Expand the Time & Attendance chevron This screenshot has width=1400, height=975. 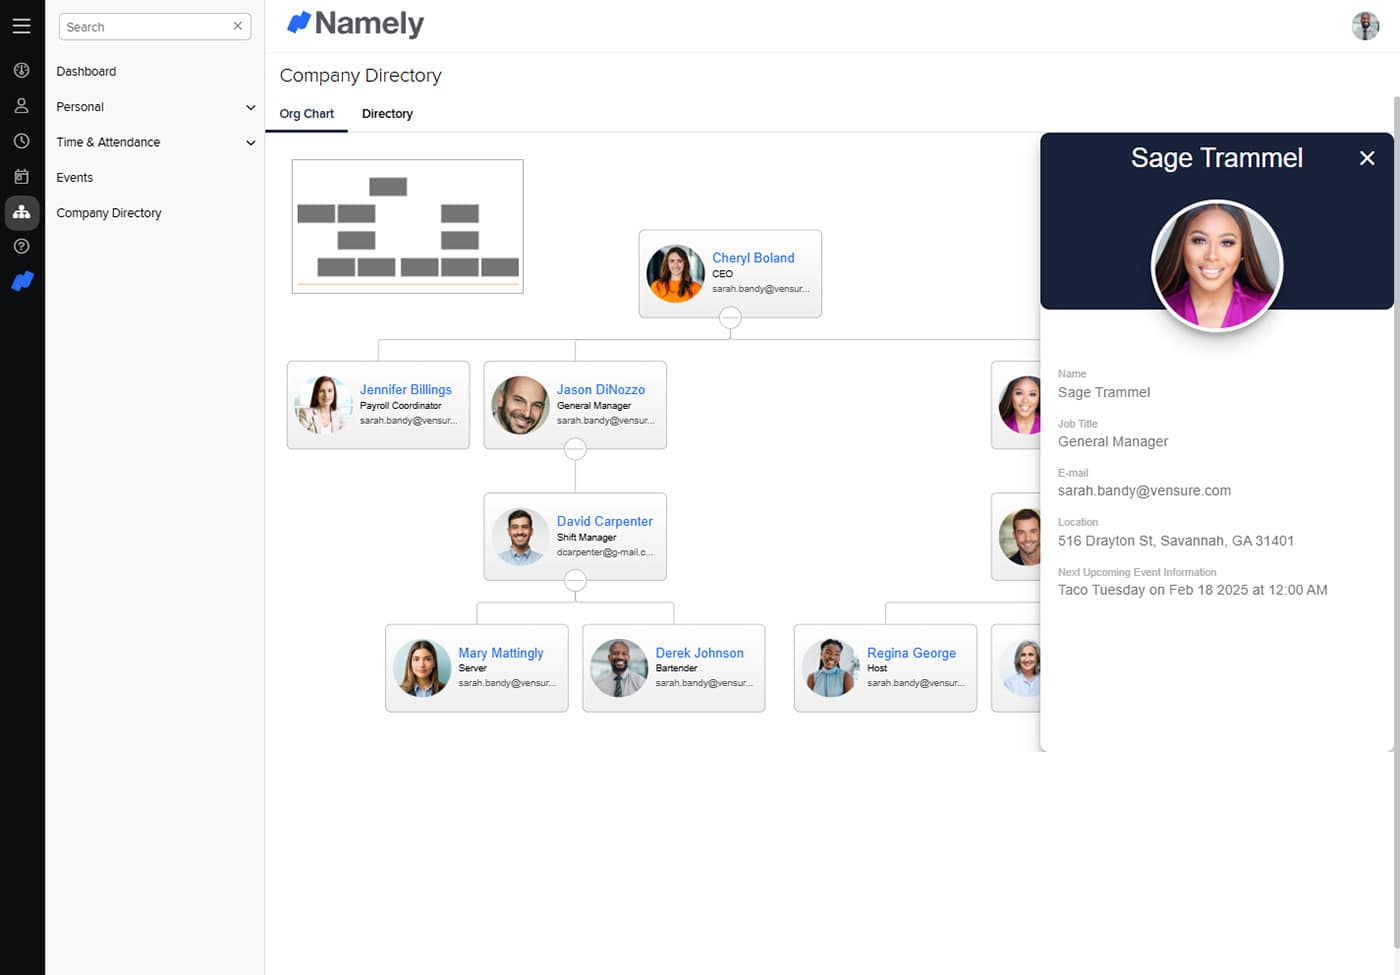coord(250,143)
